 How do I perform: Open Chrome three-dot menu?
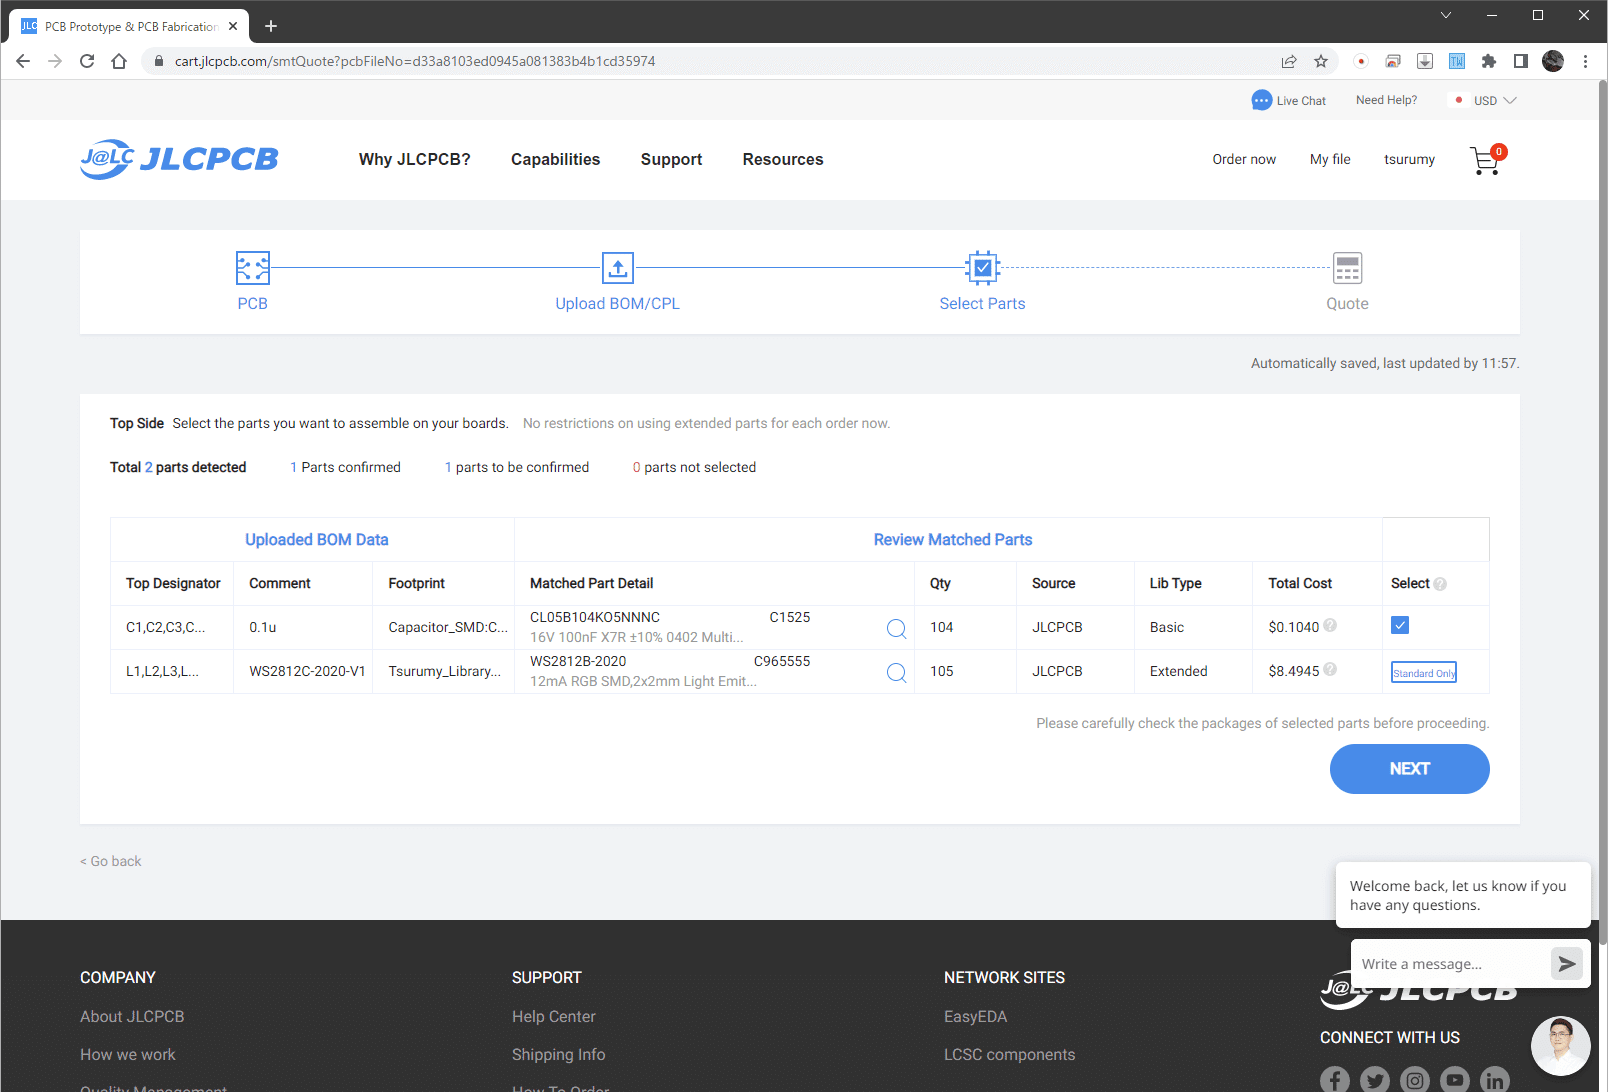tap(1585, 61)
